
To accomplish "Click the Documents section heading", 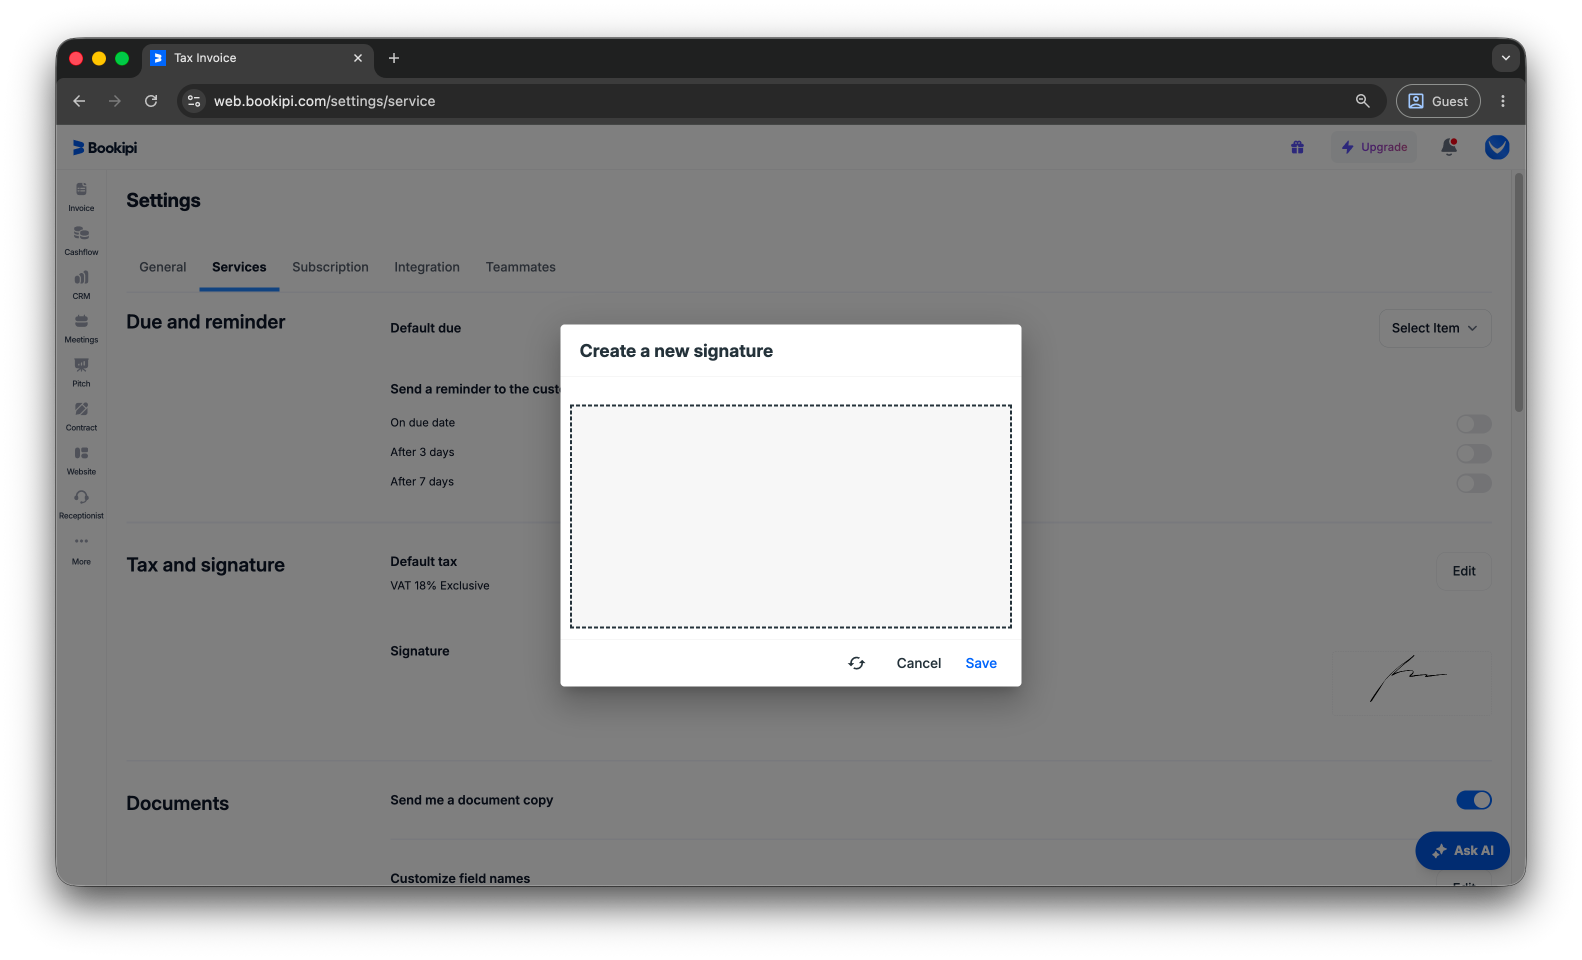I will point(178,804).
